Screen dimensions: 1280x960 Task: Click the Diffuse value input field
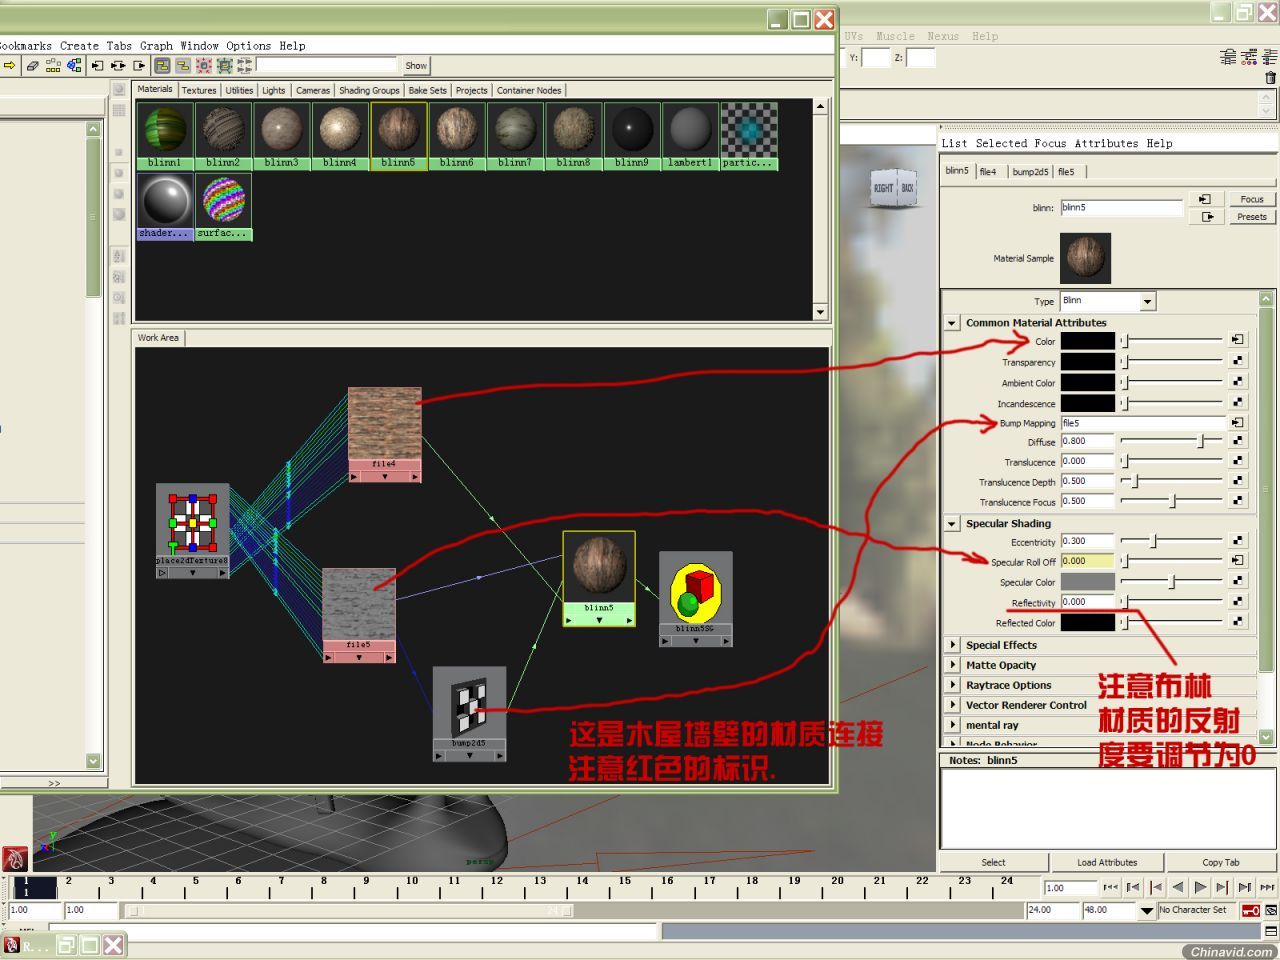[x=1087, y=441]
